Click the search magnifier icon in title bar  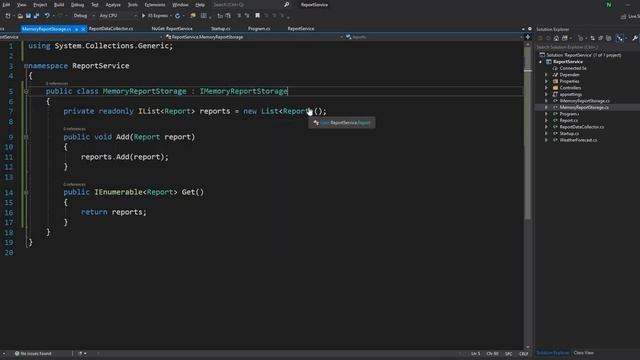click(287, 4)
